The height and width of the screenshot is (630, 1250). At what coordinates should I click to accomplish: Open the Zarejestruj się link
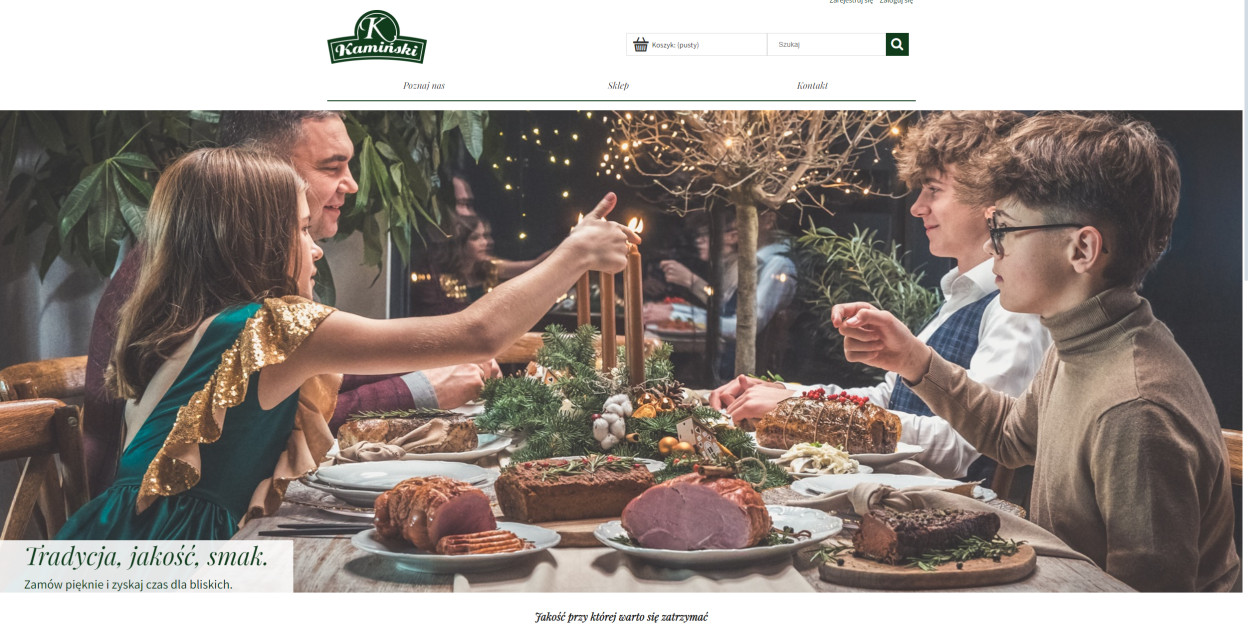point(851,2)
